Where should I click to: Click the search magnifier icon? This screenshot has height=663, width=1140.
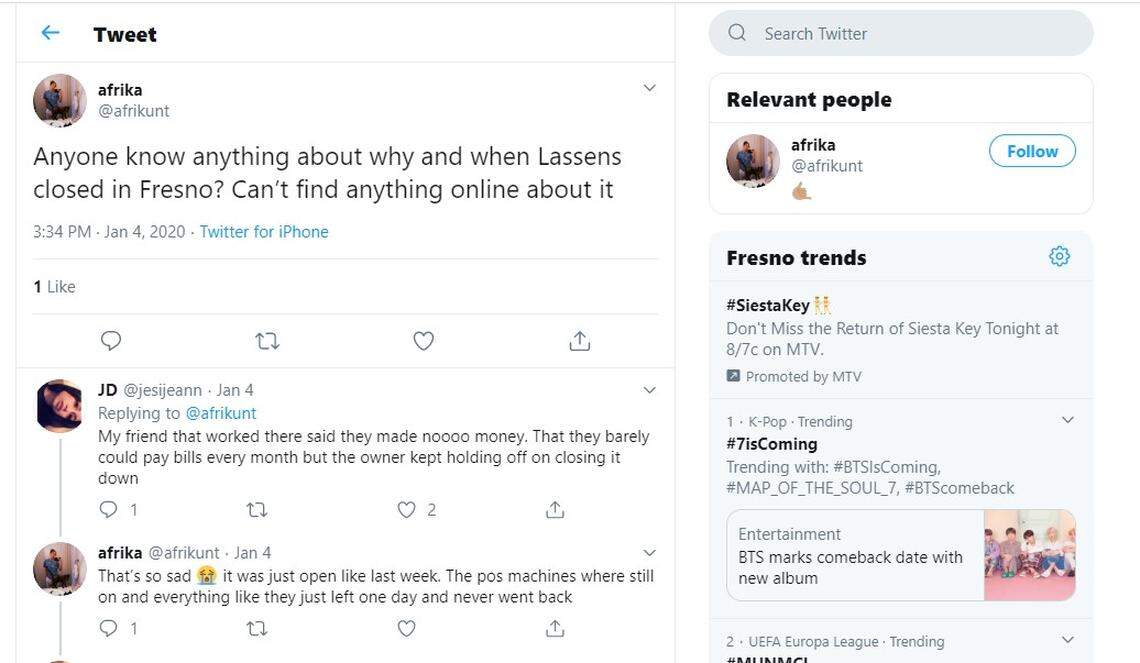click(736, 32)
